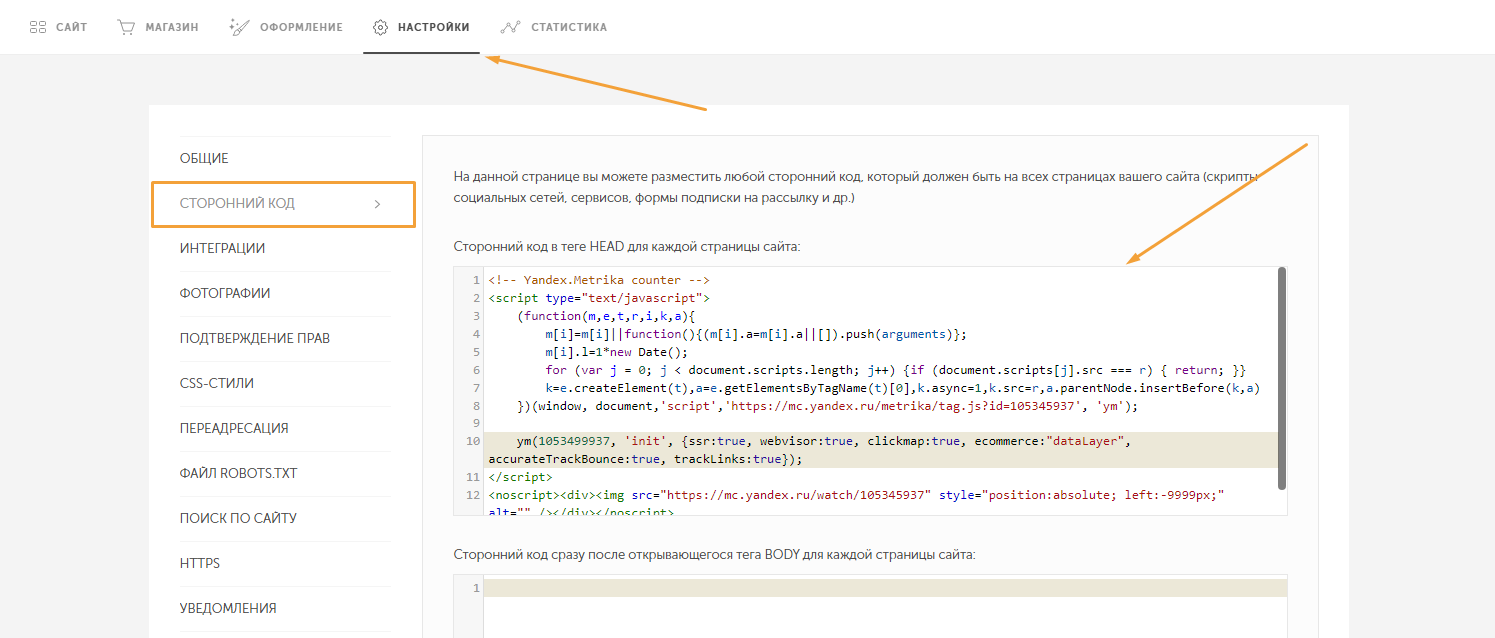
Task: Select CSS-СТИЛИ in the sidebar
Action: [216, 384]
